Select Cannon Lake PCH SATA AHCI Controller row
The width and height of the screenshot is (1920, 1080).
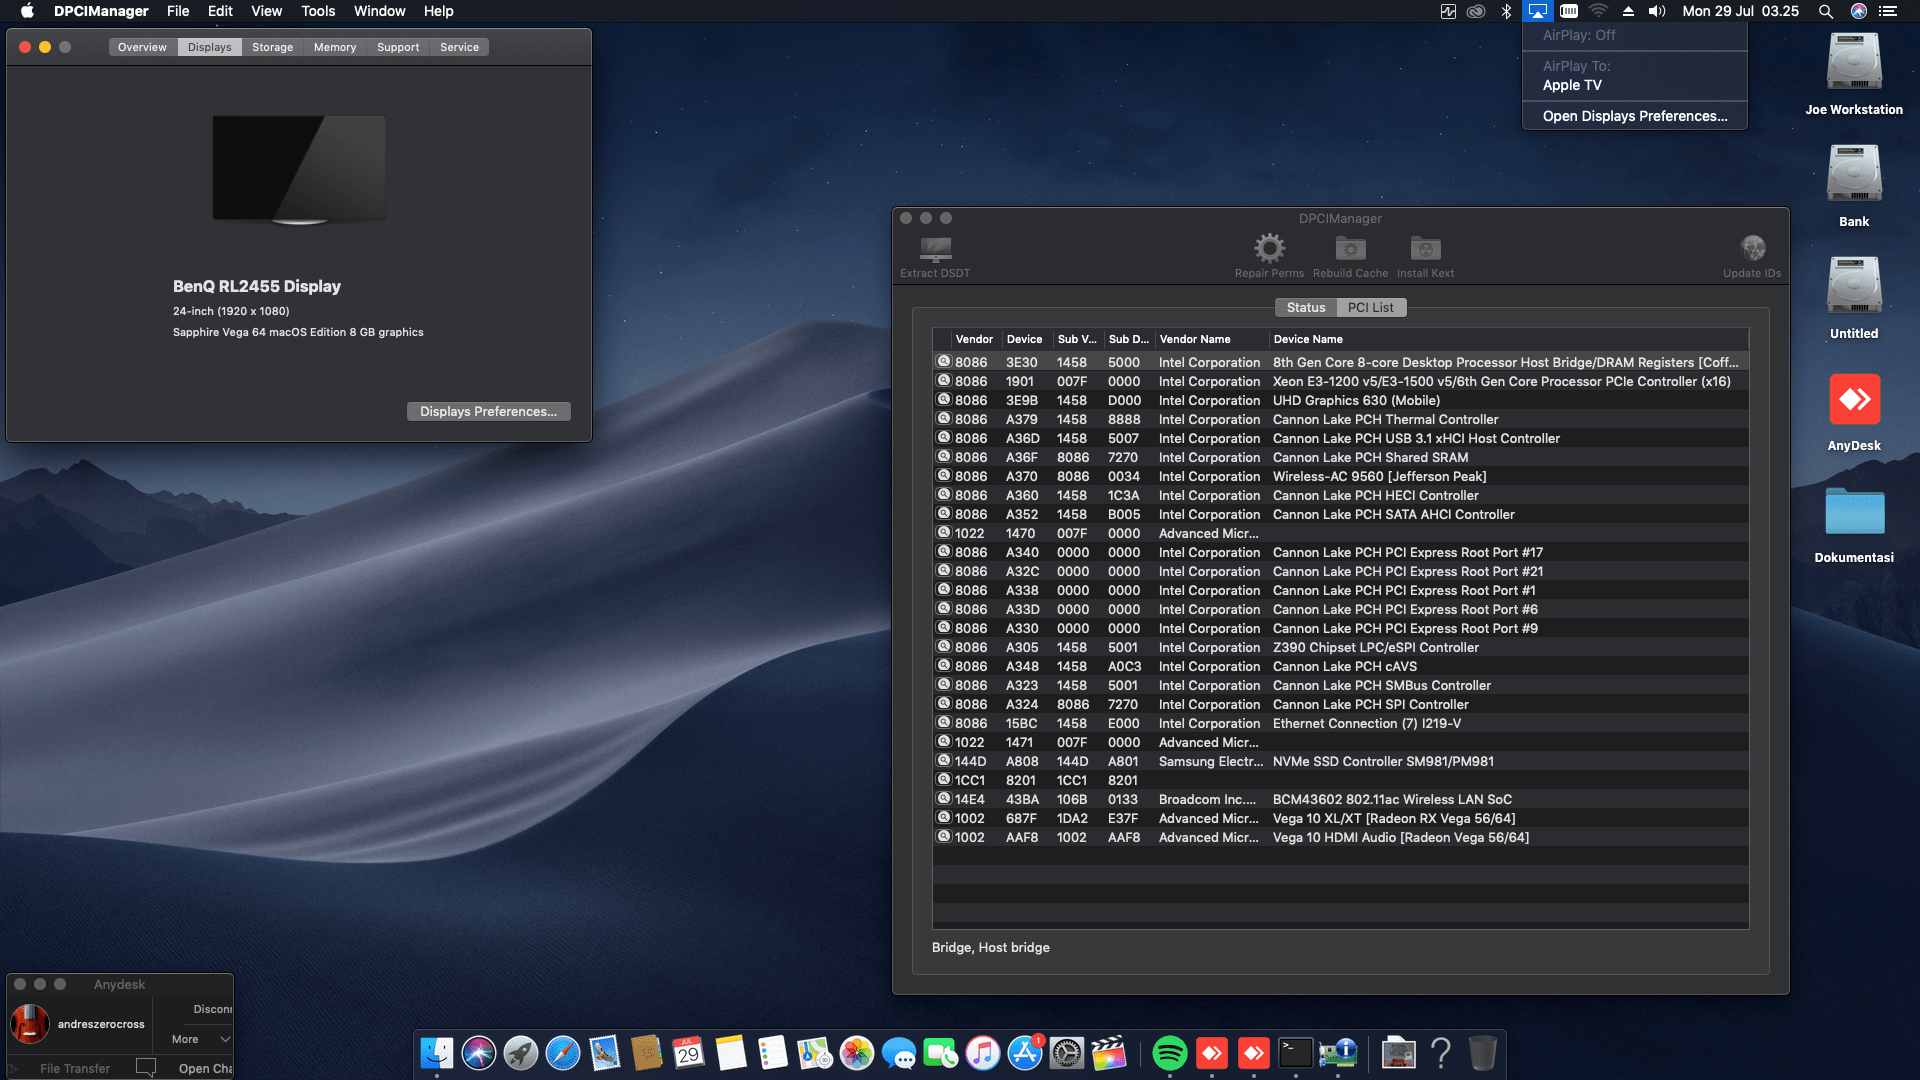[1341, 514]
